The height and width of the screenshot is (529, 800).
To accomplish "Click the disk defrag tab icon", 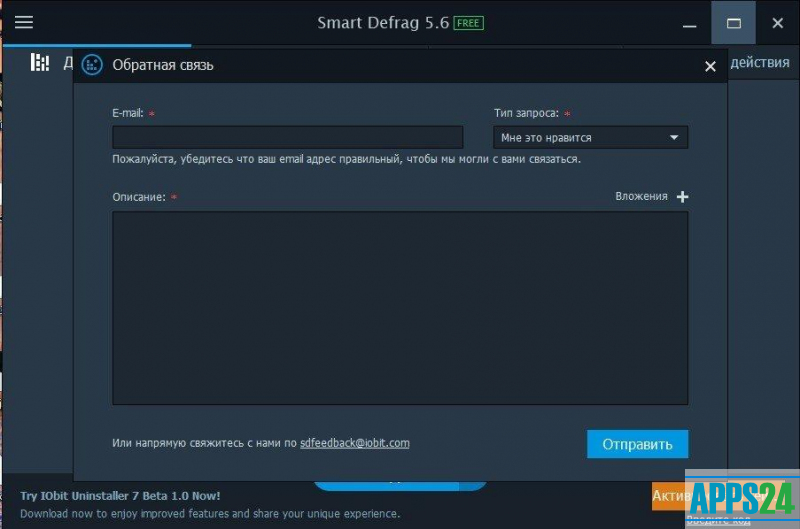I will coord(40,63).
